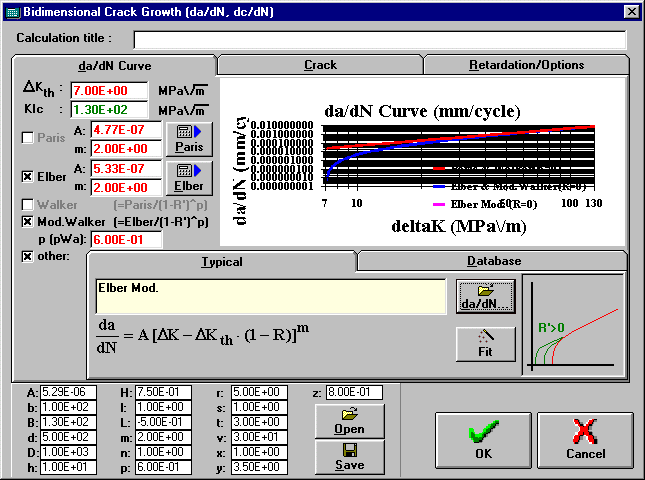The width and height of the screenshot is (645, 480).
Task: Disable the other checkbox
Action: click(x=28, y=256)
